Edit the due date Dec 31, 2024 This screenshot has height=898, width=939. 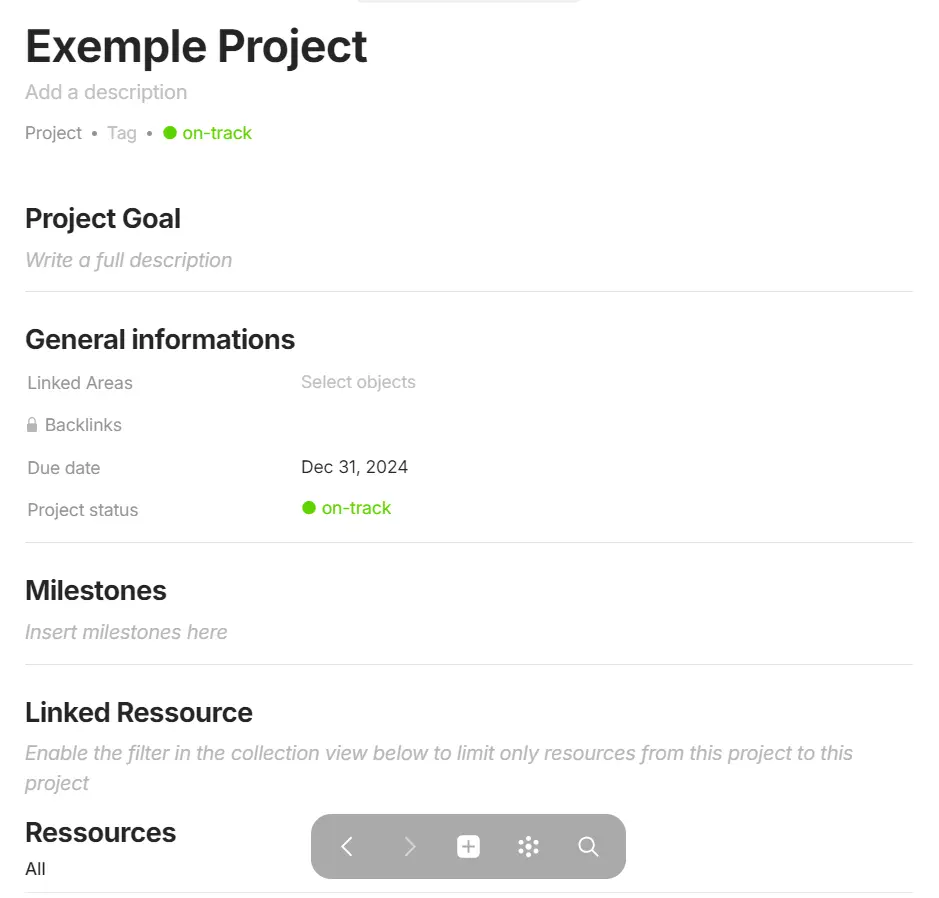click(354, 466)
